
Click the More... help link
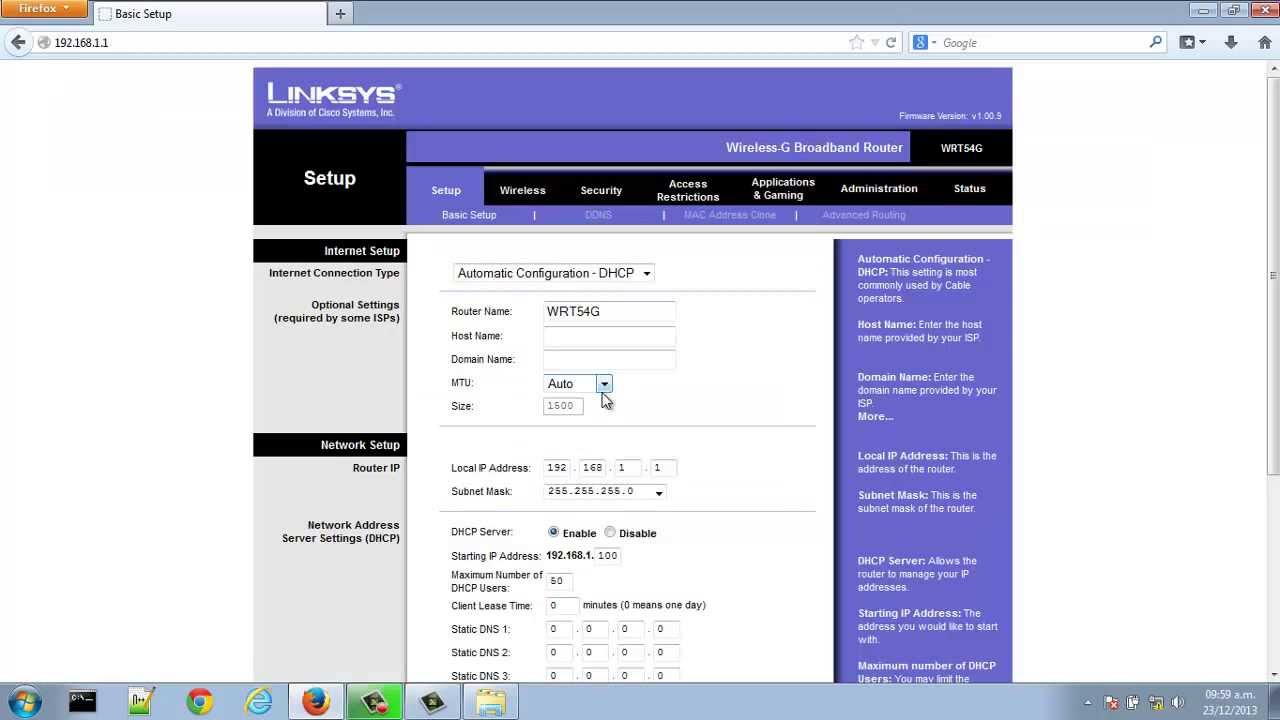(x=875, y=416)
